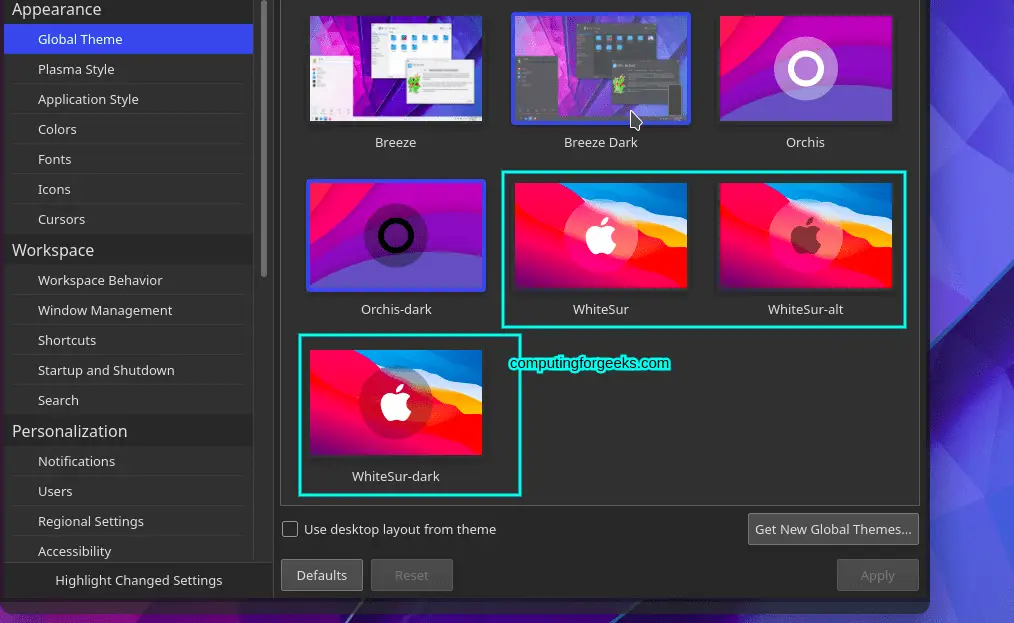Viewport: 1014px width, 623px height.
Task: Open the Users settings page
Action: coord(128,492)
